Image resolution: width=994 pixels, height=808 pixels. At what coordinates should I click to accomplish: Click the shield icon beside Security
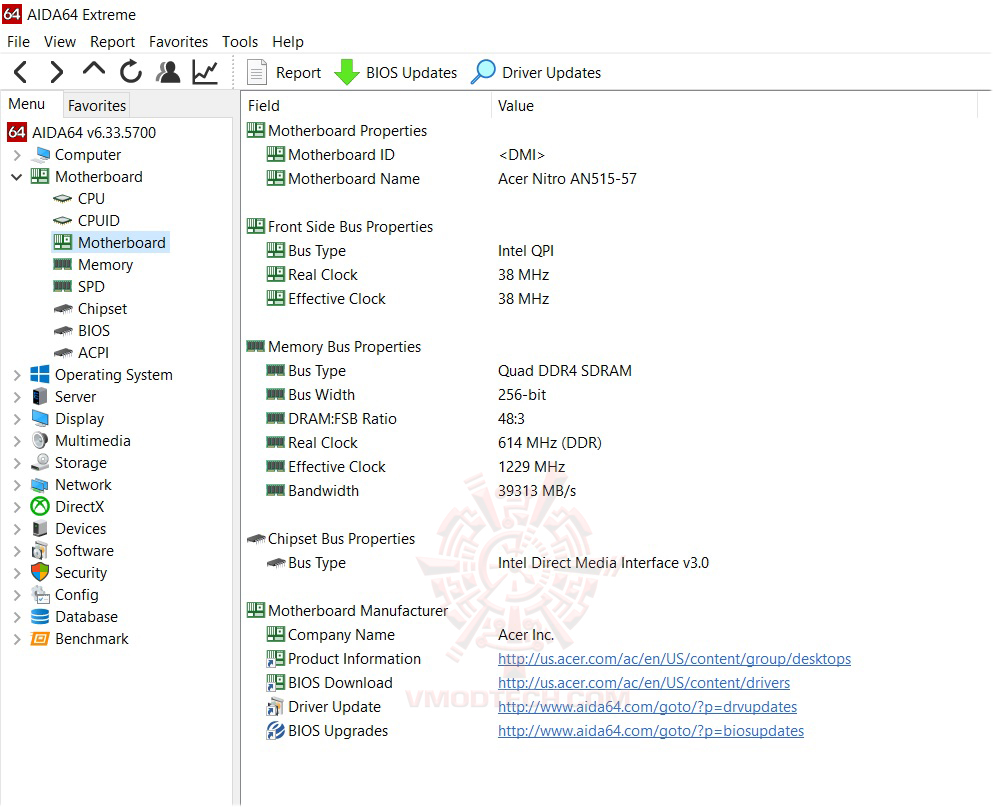click(40, 572)
